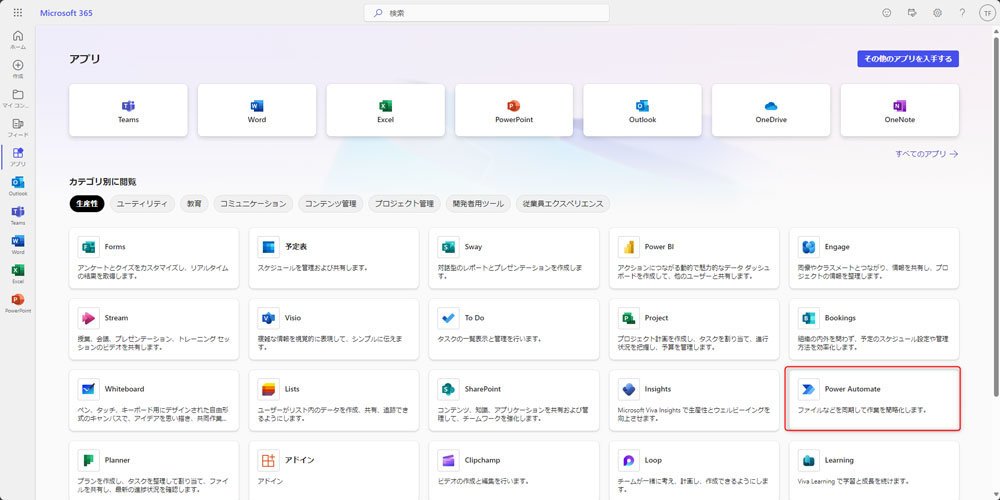This screenshot has height=500, width=1000.
Task: Open the Visio app card
Action: [334, 329]
